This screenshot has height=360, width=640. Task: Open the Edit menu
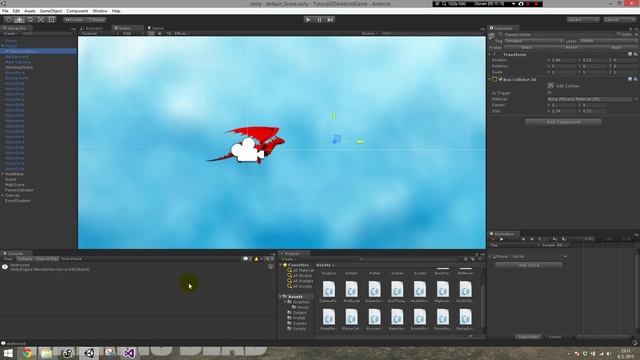(x=16, y=11)
